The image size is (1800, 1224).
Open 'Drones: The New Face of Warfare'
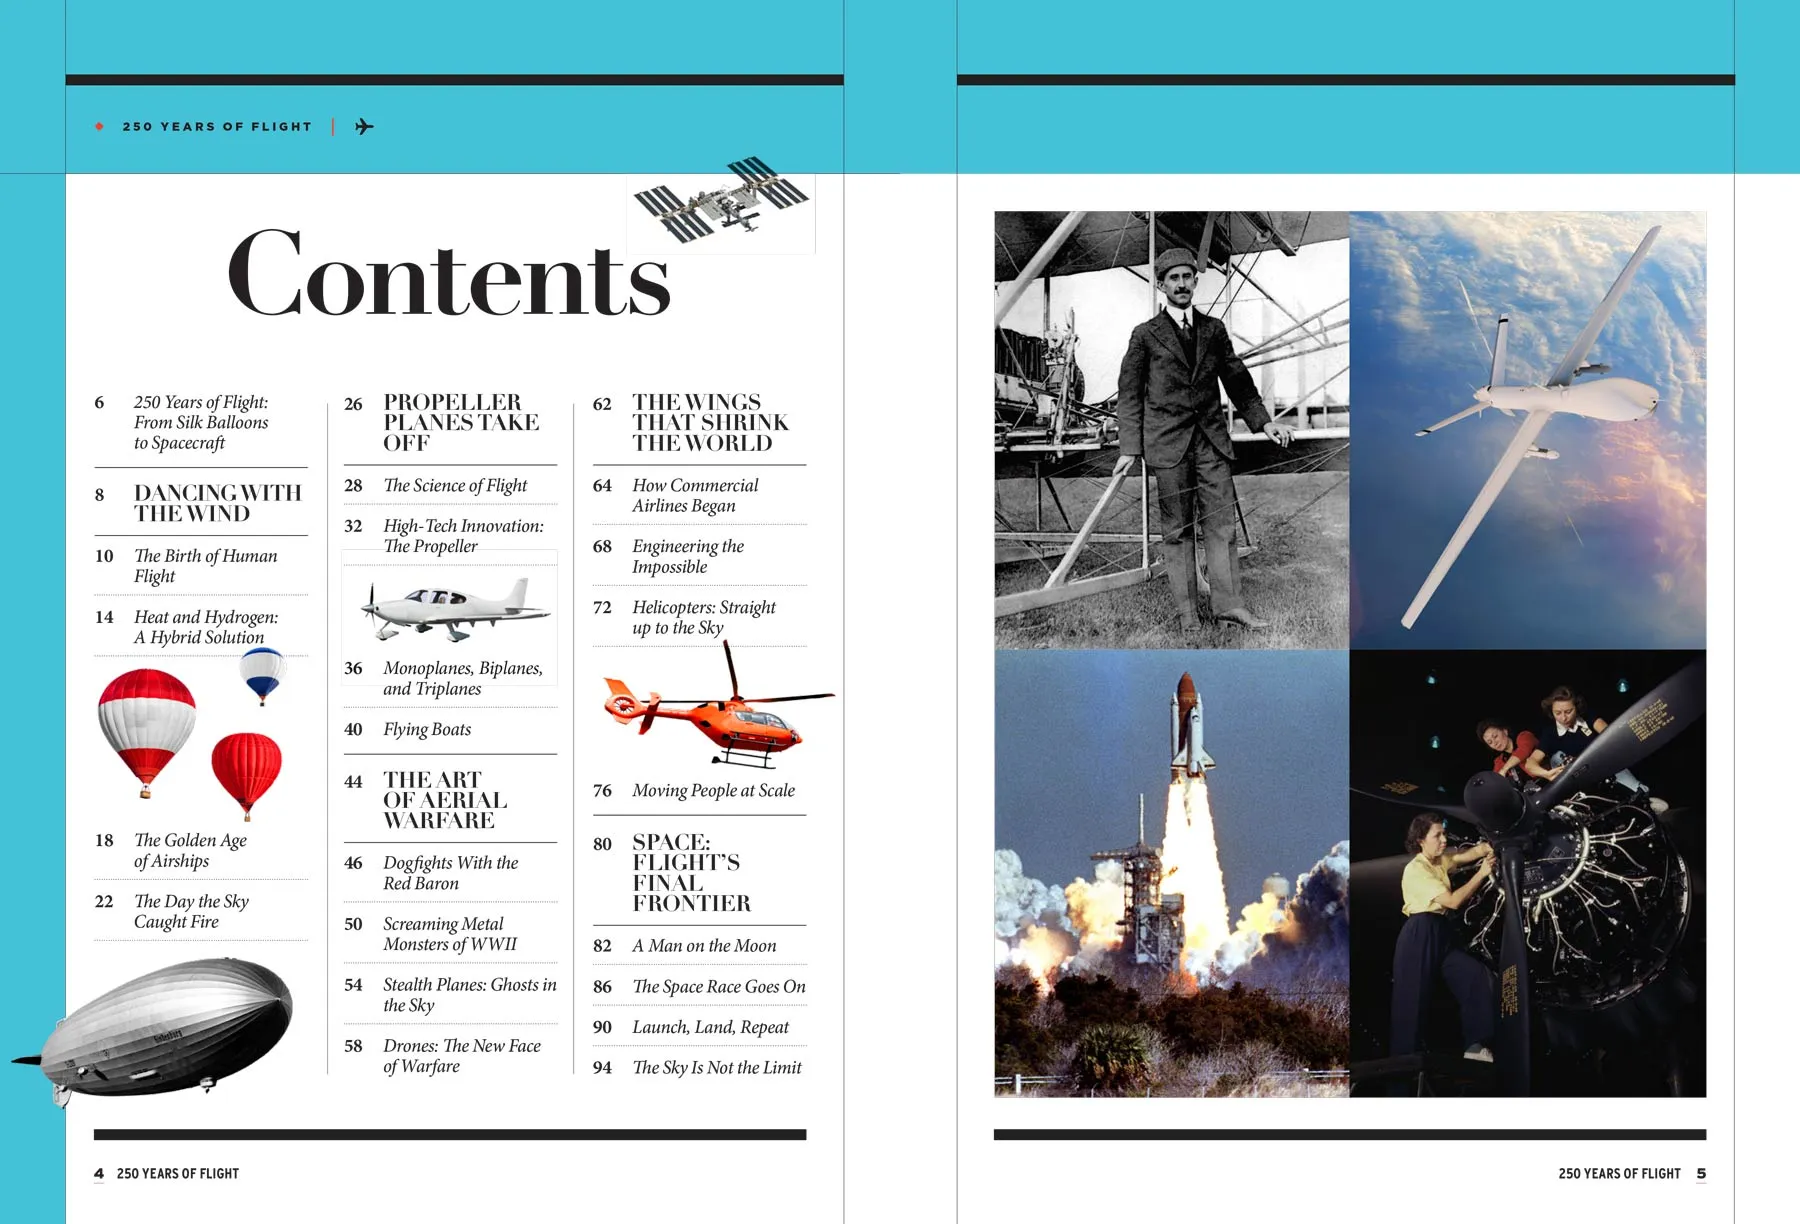point(461,1056)
